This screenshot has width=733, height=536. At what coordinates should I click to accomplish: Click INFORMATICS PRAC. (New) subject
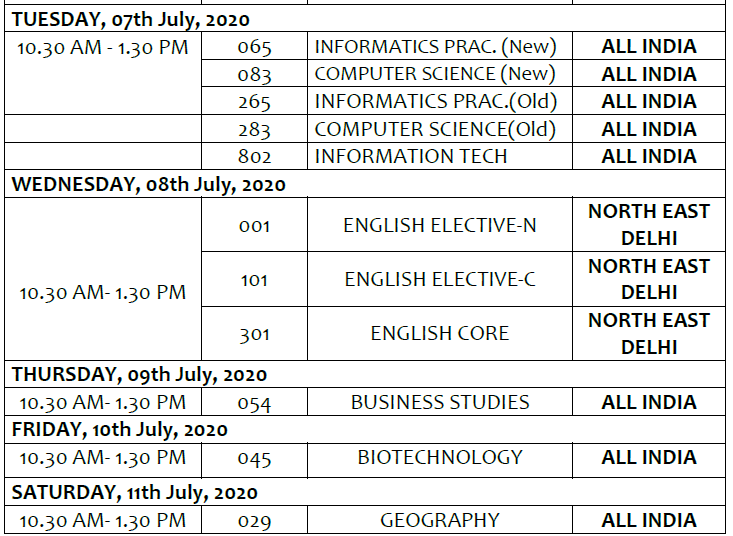click(x=435, y=47)
